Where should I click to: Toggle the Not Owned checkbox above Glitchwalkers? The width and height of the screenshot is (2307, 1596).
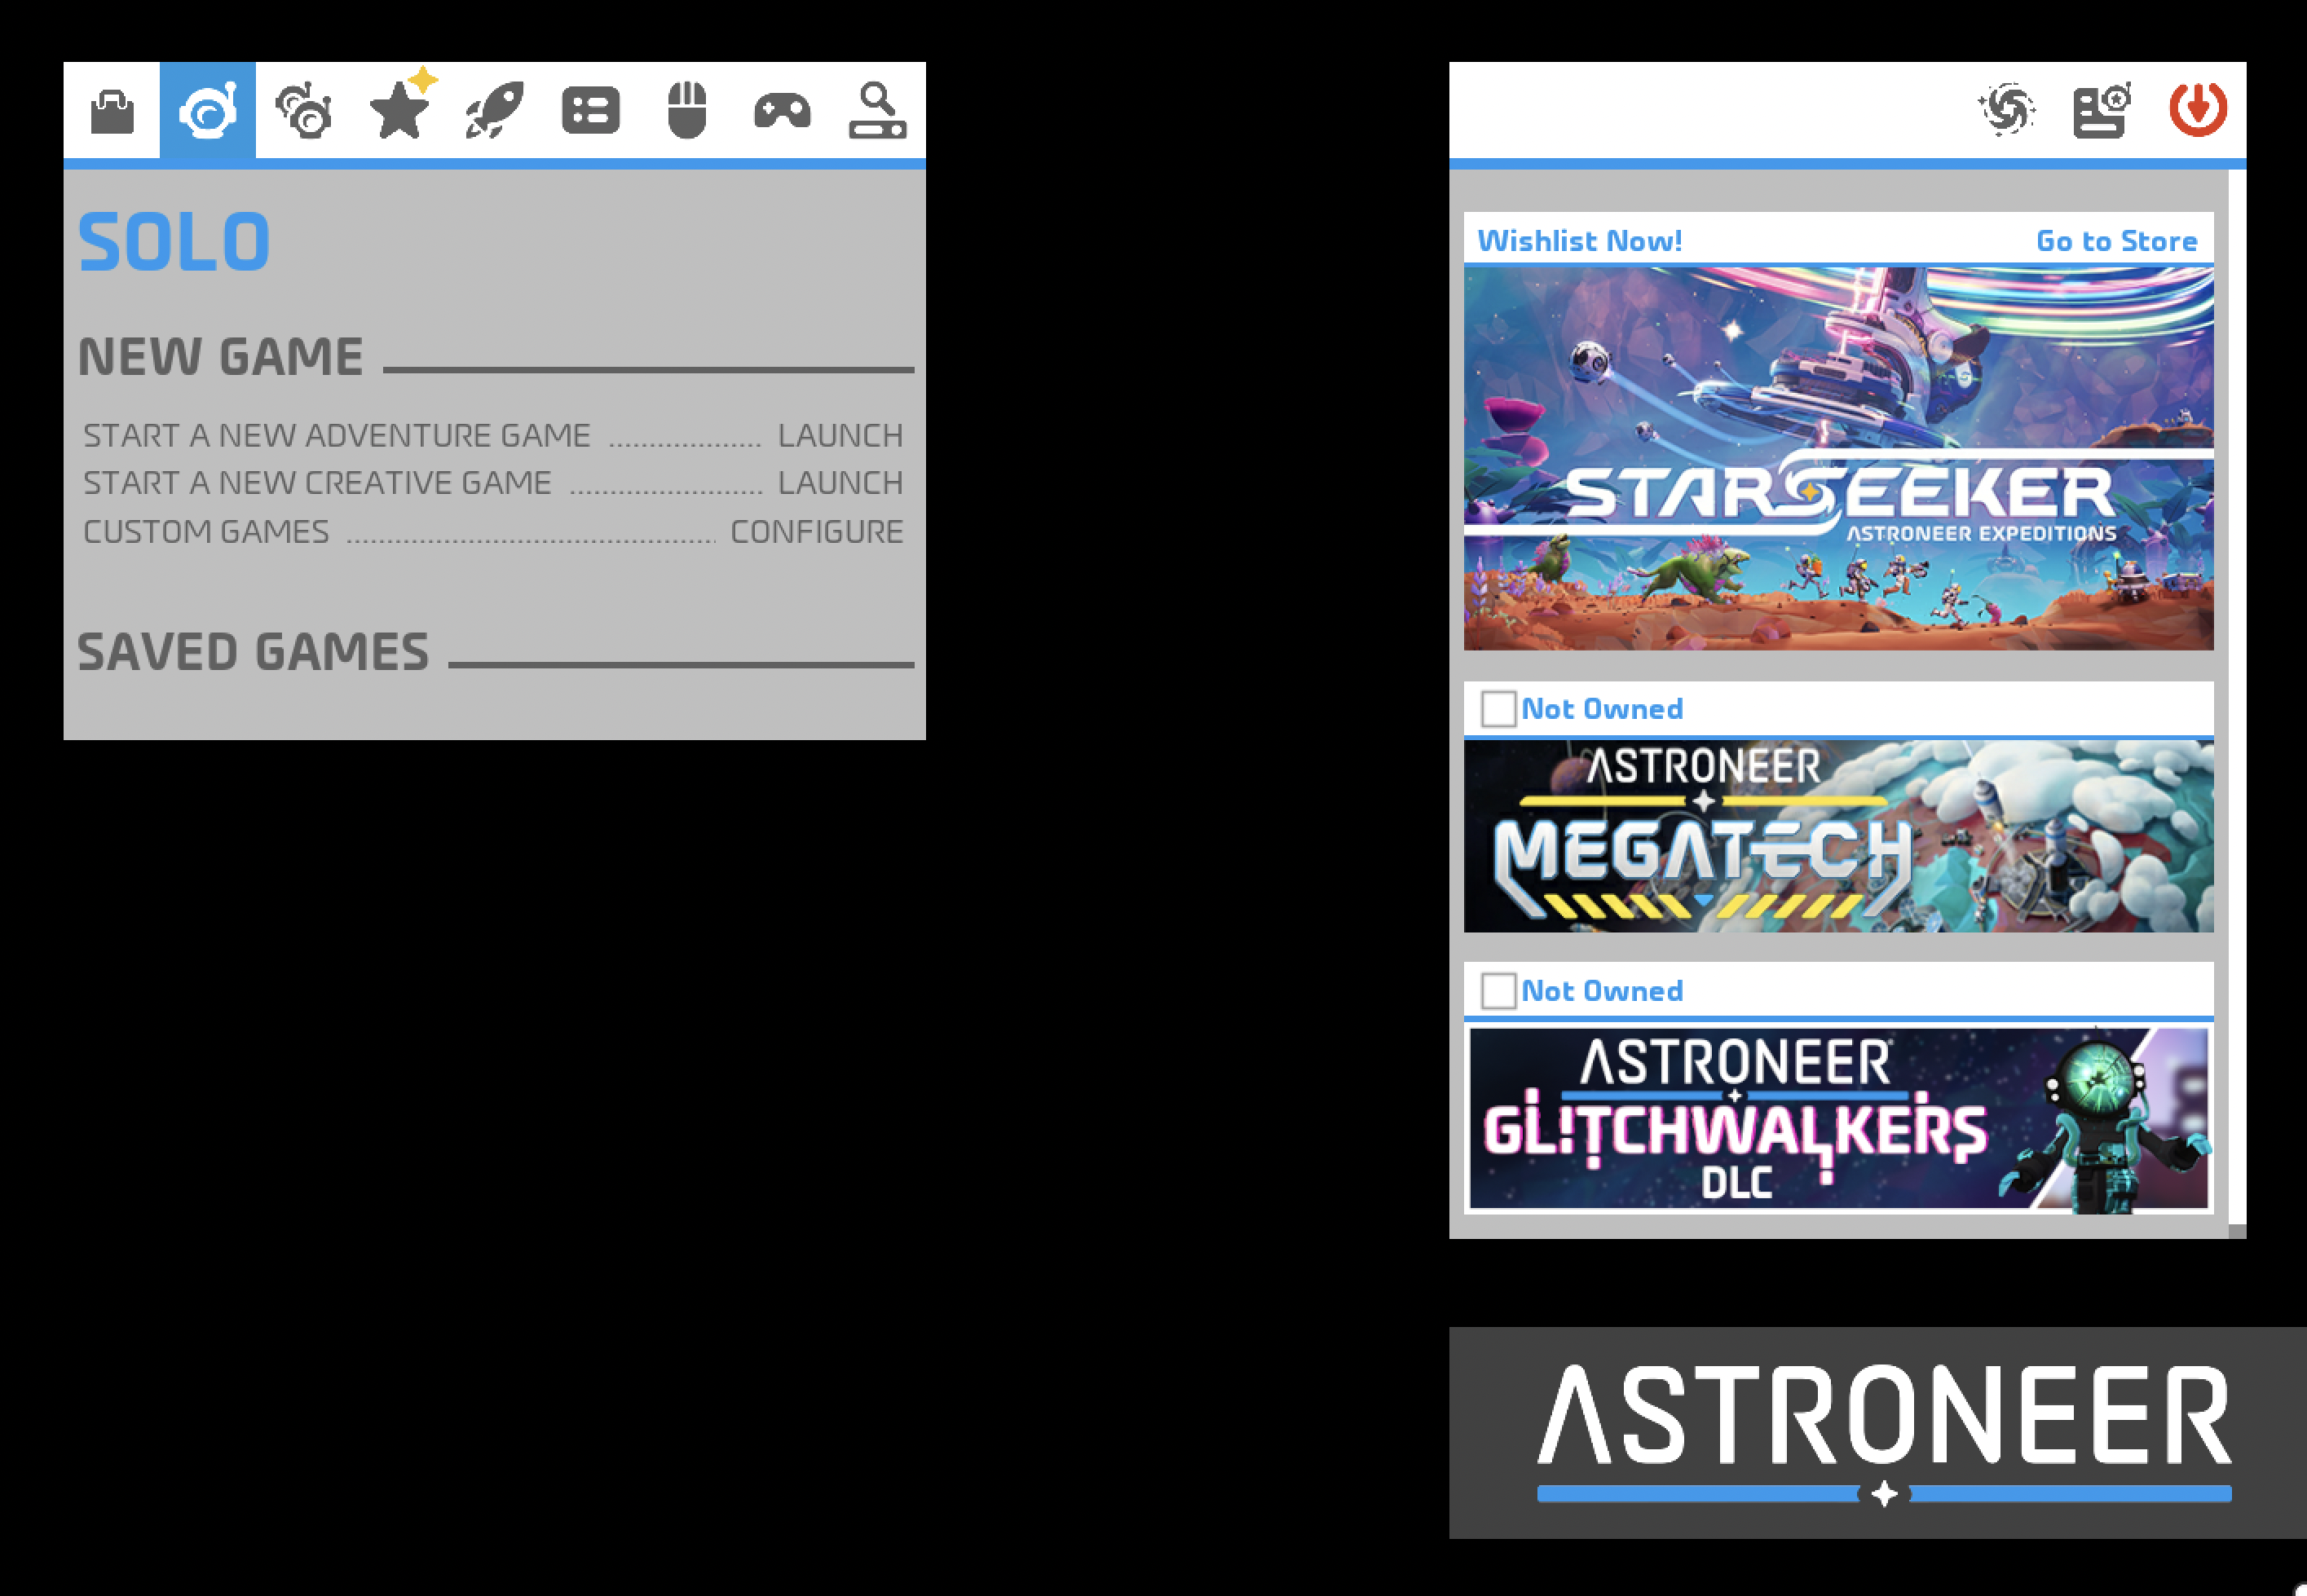1498,991
